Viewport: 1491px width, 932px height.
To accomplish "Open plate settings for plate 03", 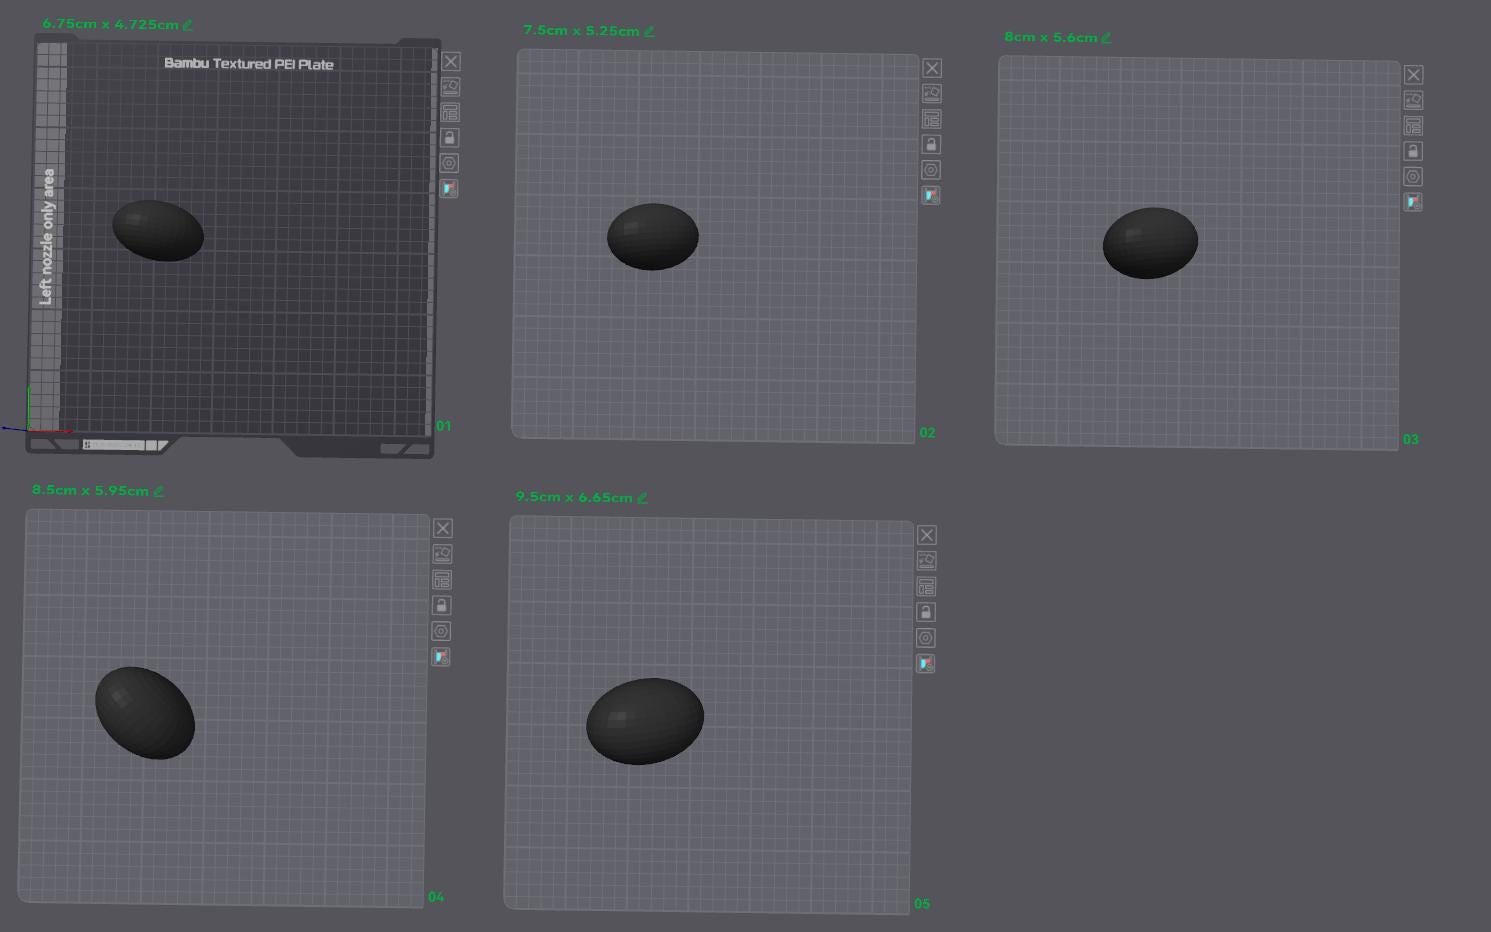I will 1413,176.
